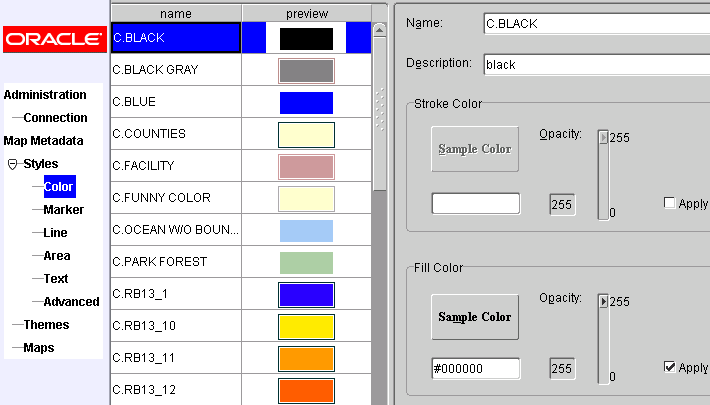
Task: Click the stroke opacity slider handle
Action: point(603,137)
